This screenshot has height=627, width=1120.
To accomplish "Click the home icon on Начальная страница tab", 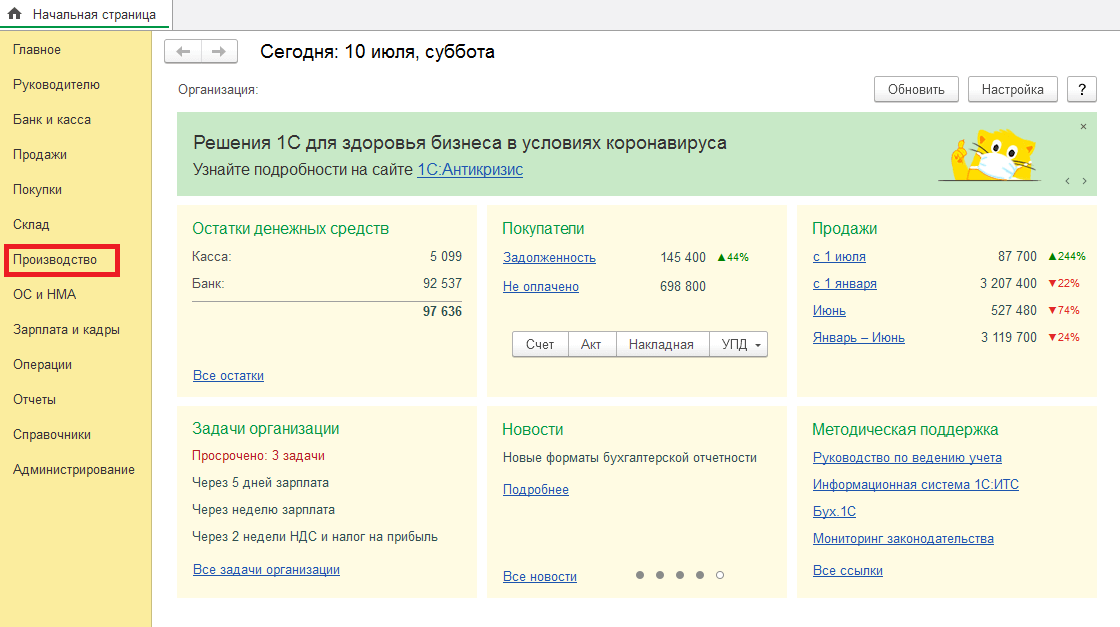I will [x=15, y=14].
